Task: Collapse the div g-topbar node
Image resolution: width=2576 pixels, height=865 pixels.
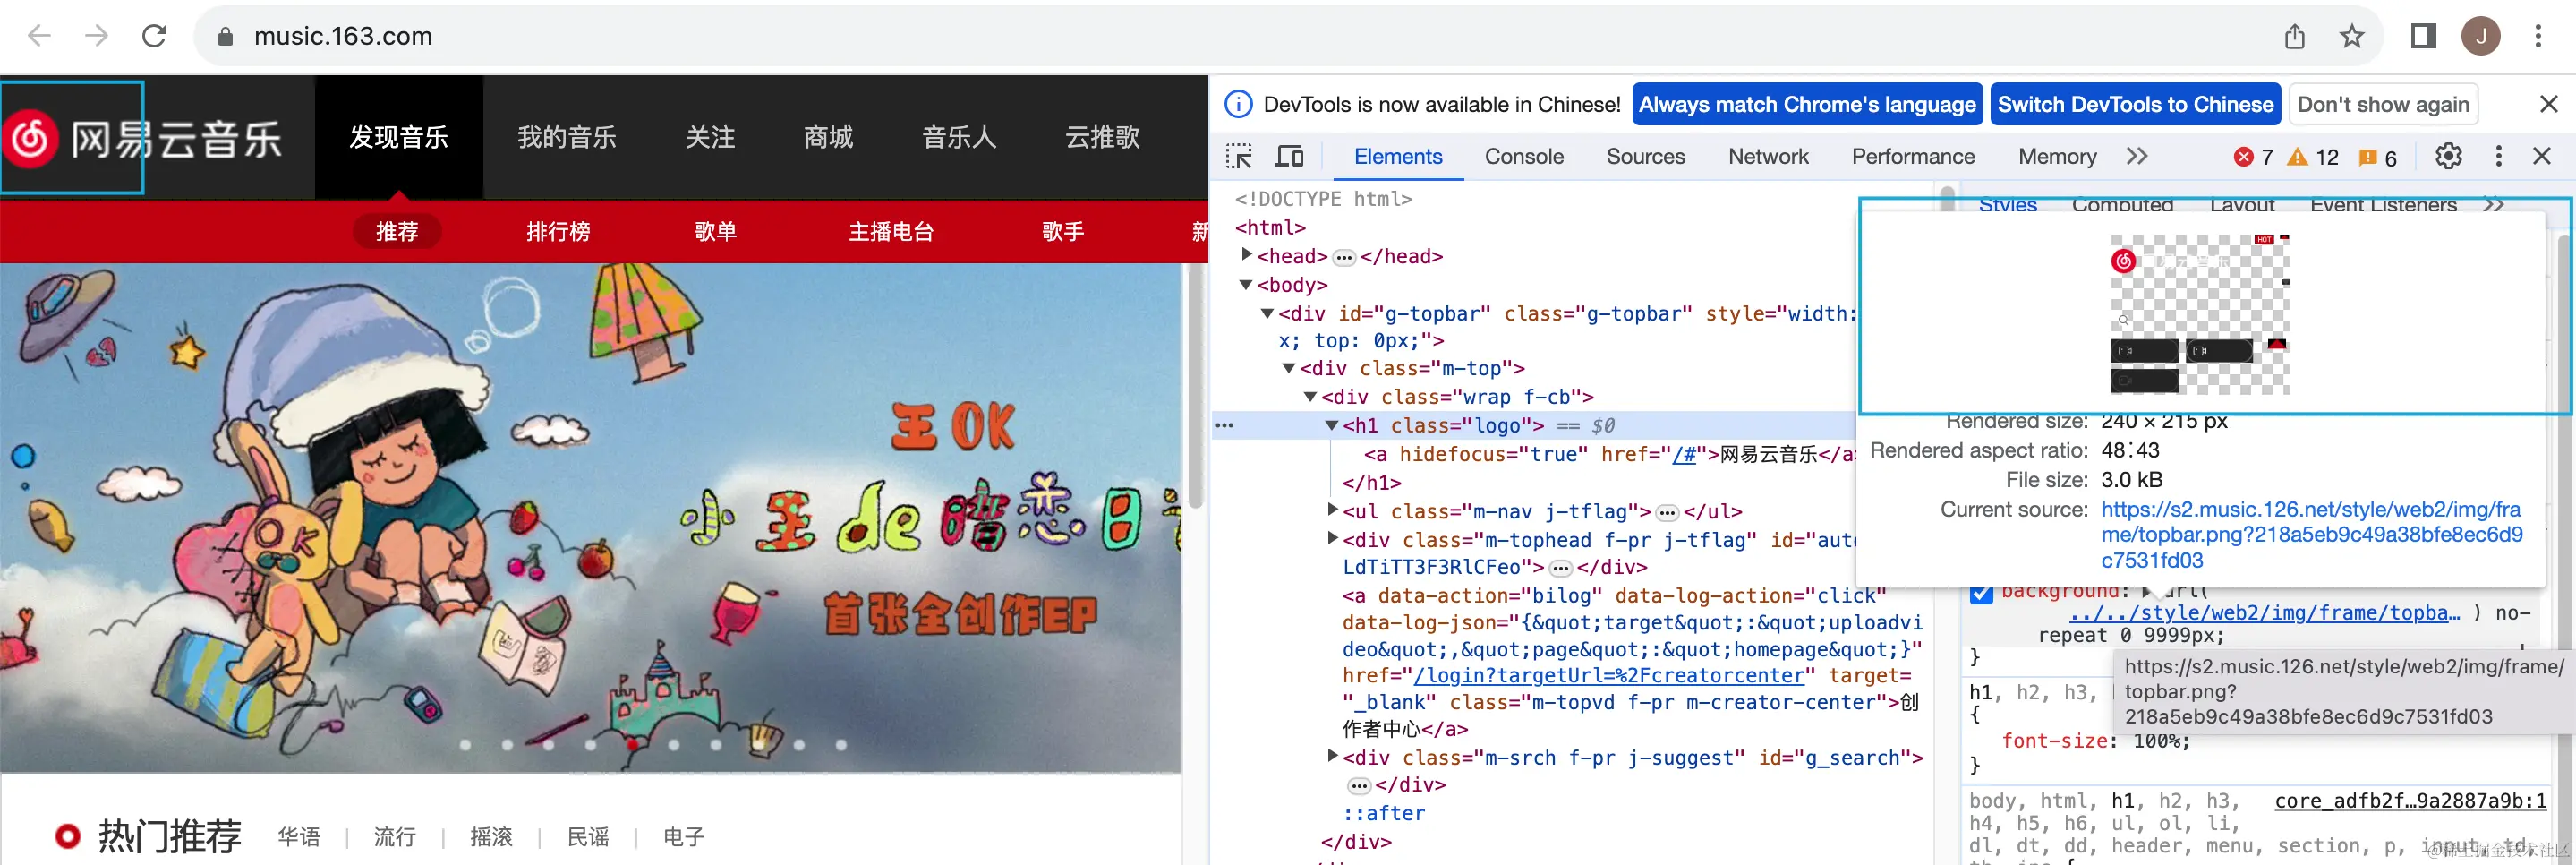Action: [1267, 313]
